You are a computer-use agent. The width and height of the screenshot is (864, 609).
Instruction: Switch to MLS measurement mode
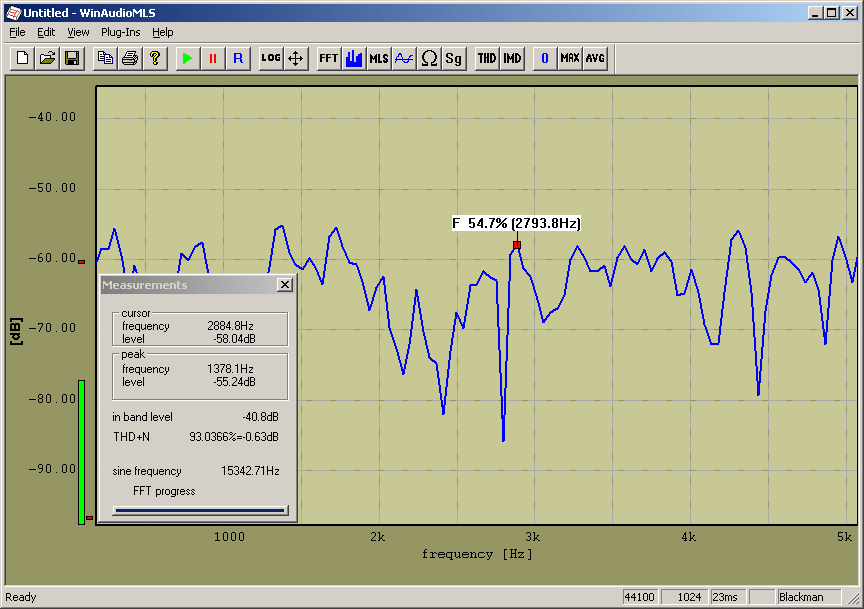click(379, 58)
